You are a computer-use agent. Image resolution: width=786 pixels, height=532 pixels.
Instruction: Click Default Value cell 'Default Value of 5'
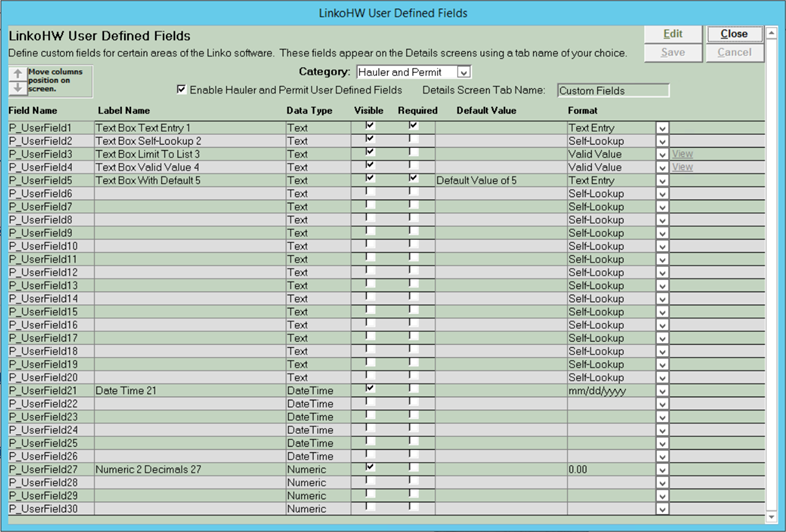point(501,181)
